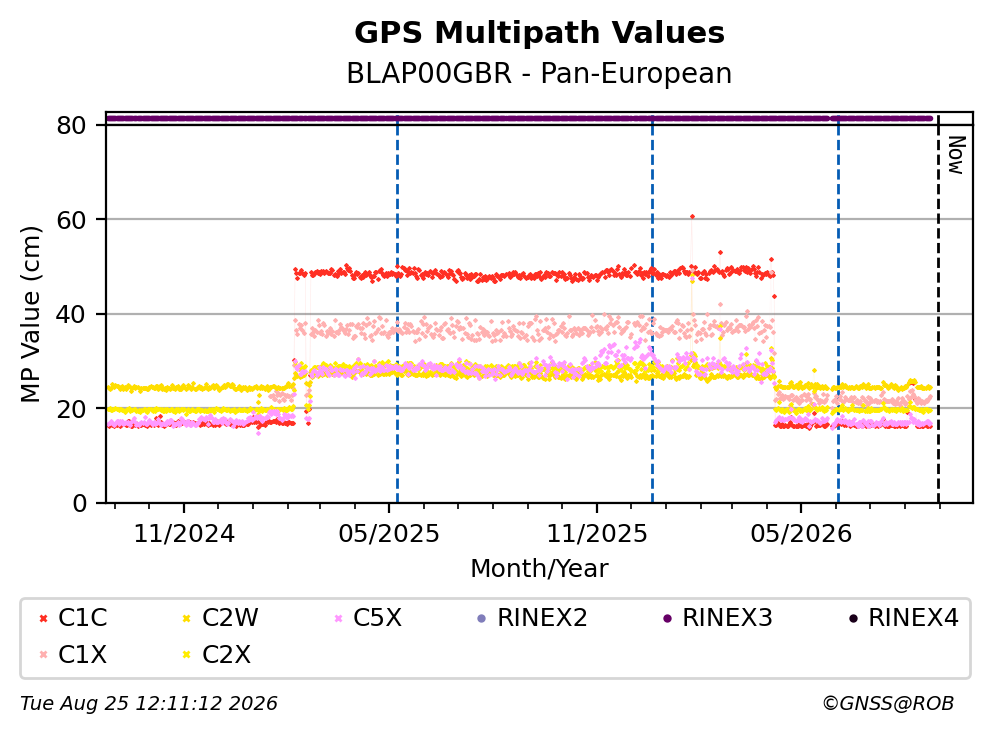The width and height of the screenshot is (993, 734).
Task: Select the C1C legend label
Action: [x=82, y=618]
